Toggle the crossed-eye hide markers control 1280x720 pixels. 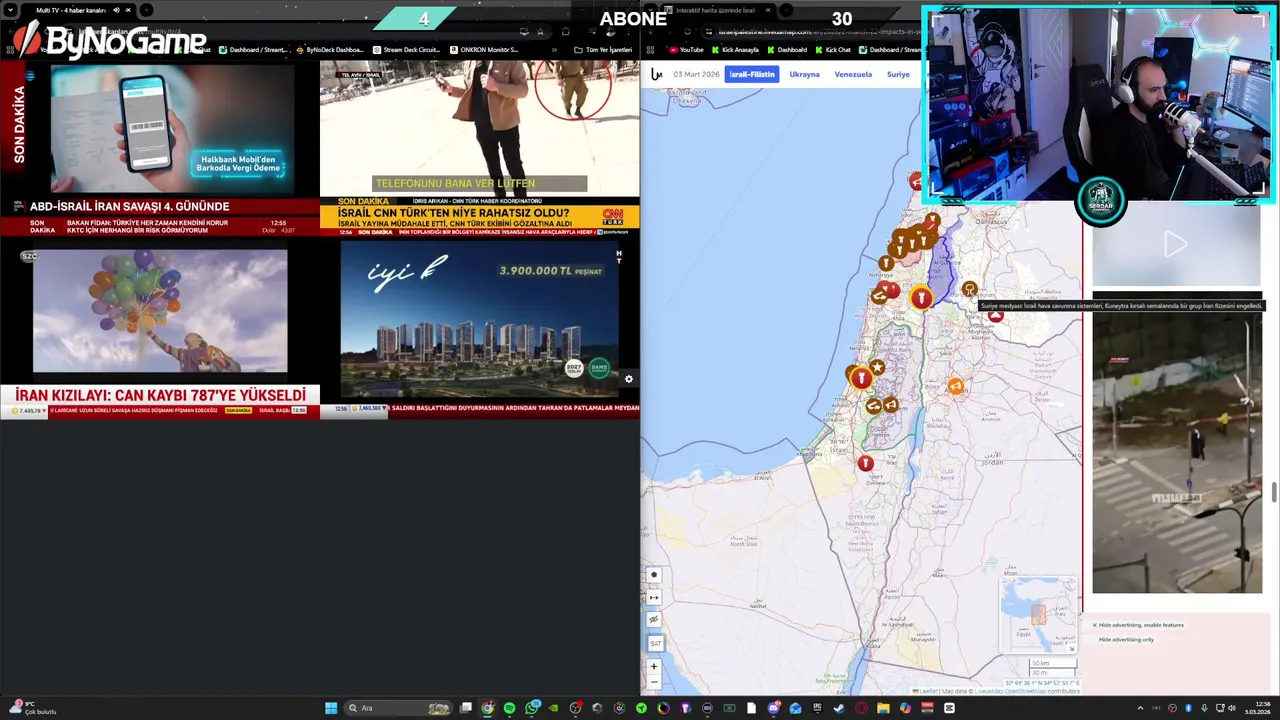tap(654, 620)
